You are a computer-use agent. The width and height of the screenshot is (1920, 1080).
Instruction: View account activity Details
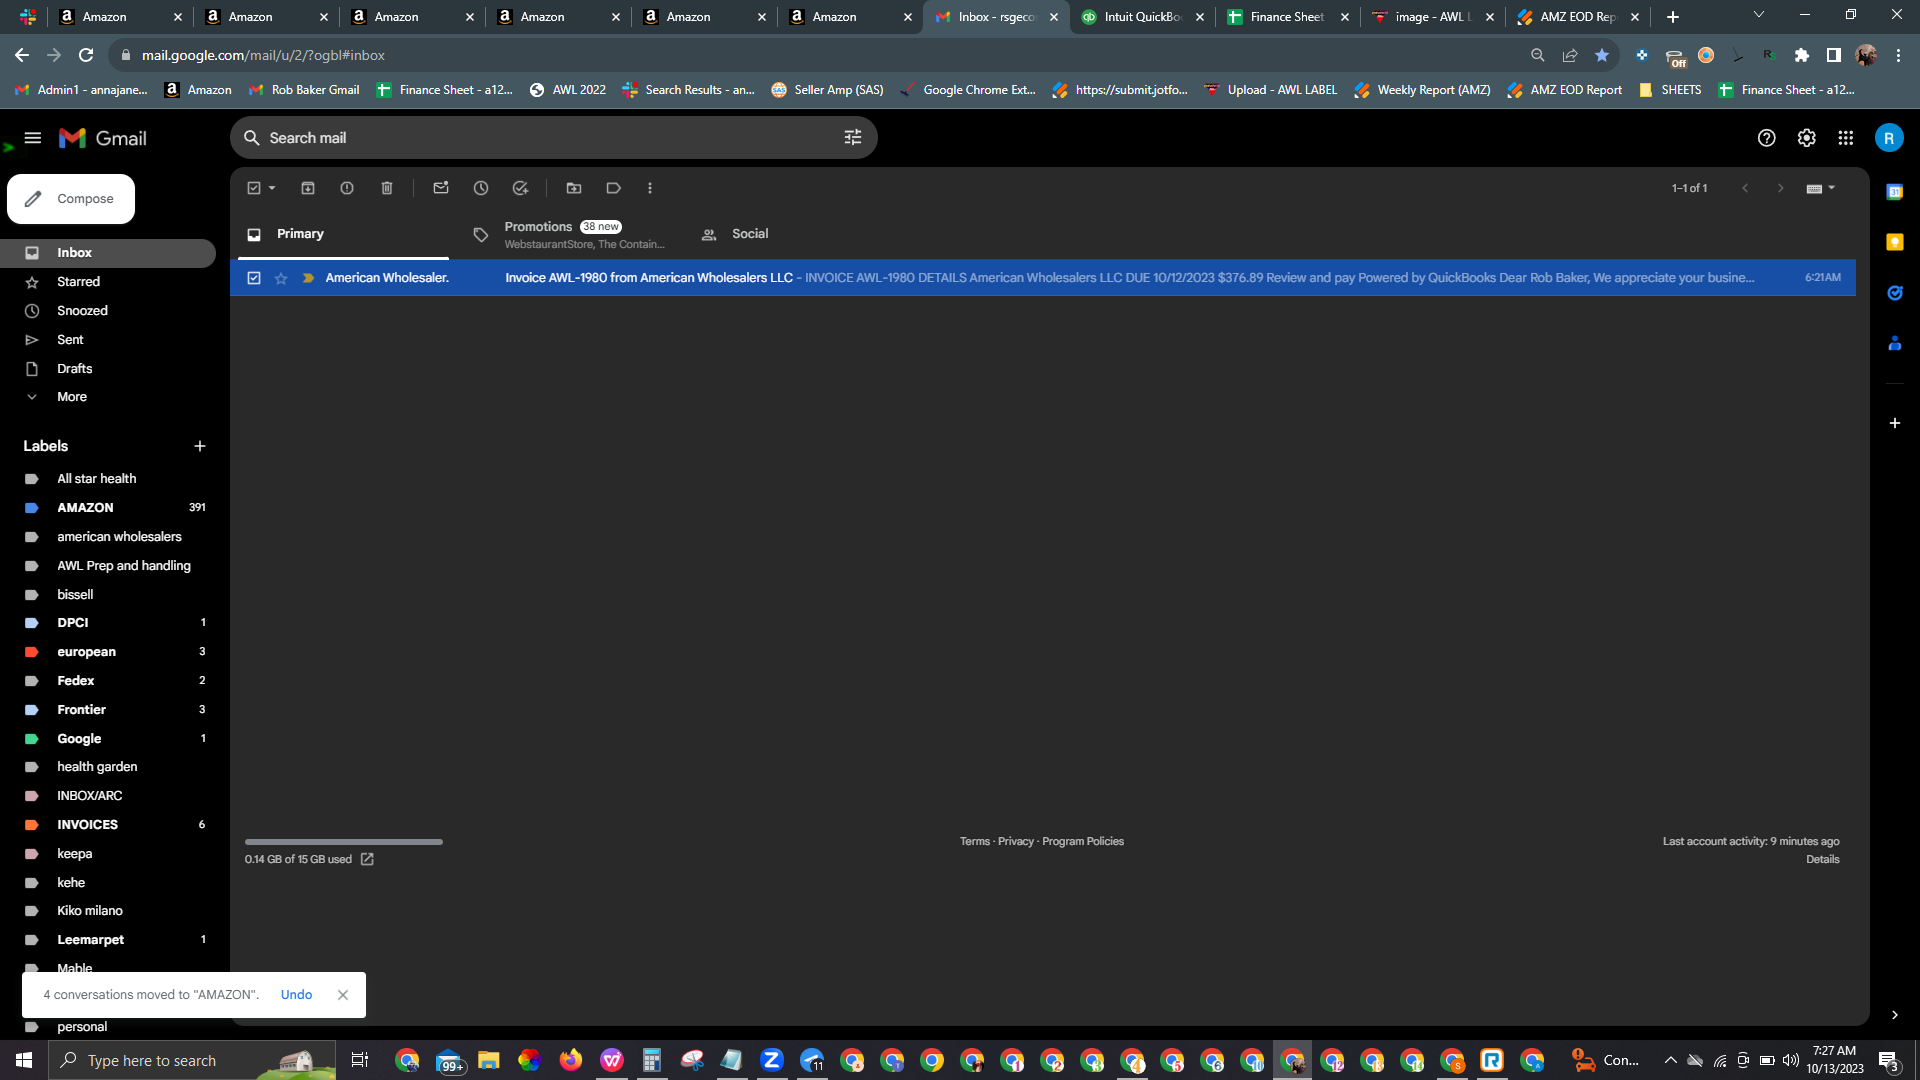pos(1823,860)
